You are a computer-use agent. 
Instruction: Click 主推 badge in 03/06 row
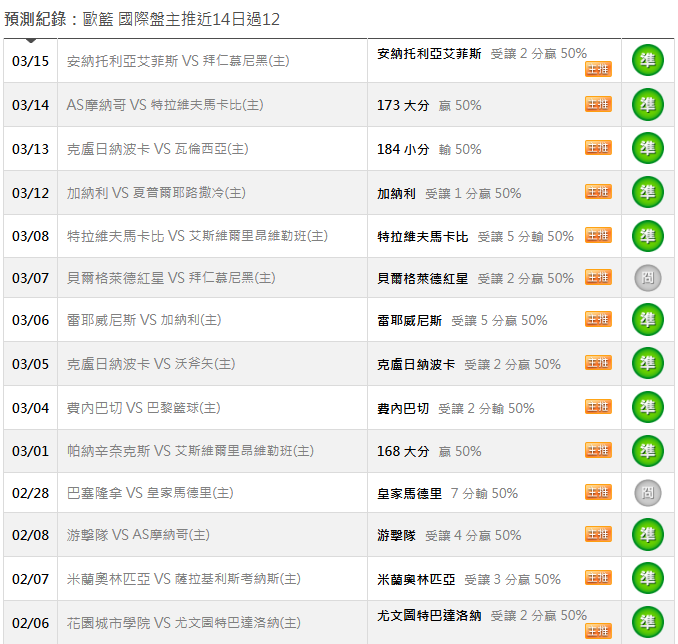(598, 319)
